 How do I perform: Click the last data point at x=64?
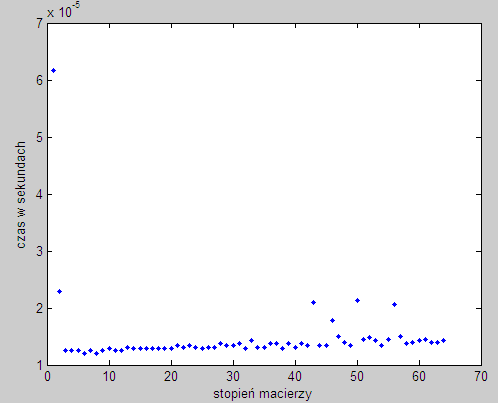click(x=443, y=340)
